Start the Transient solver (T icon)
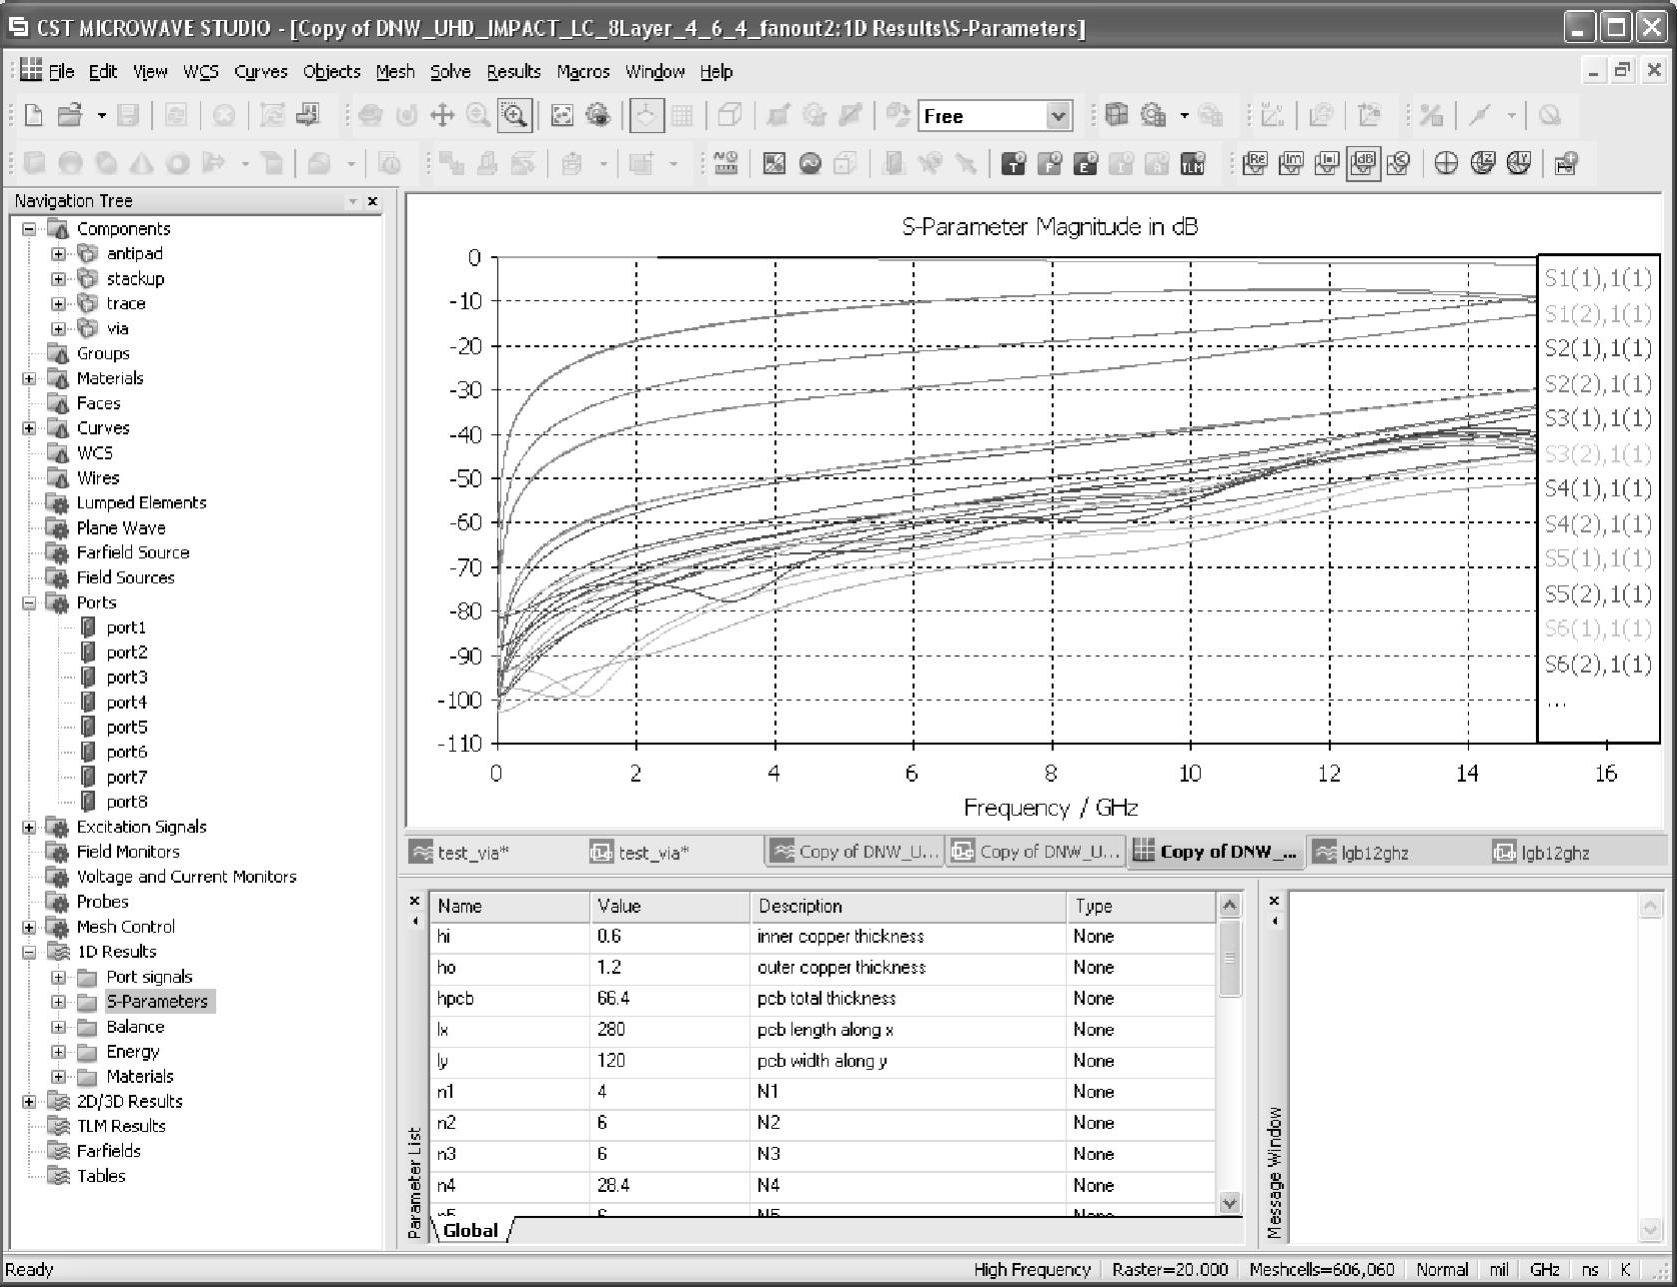Image resolution: width=1677 pixels, height=1287 pixels. [1014, 164]
